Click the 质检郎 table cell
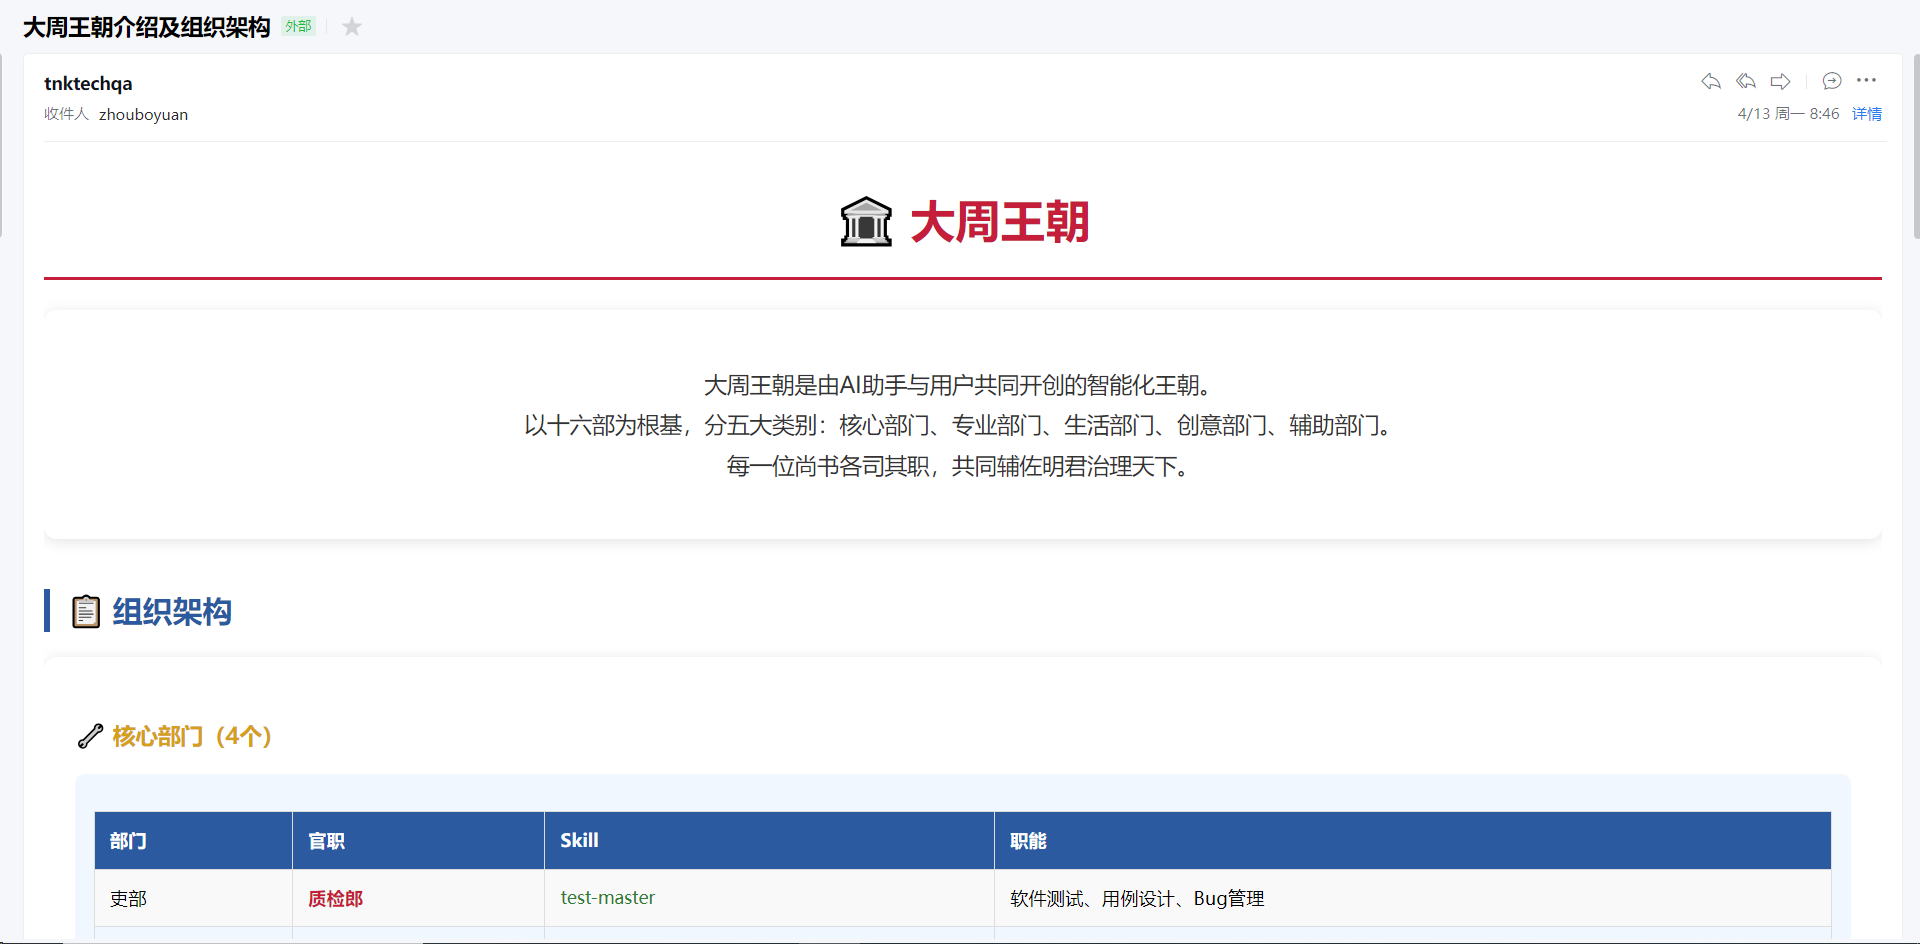1920x944 pixels. 419,898
